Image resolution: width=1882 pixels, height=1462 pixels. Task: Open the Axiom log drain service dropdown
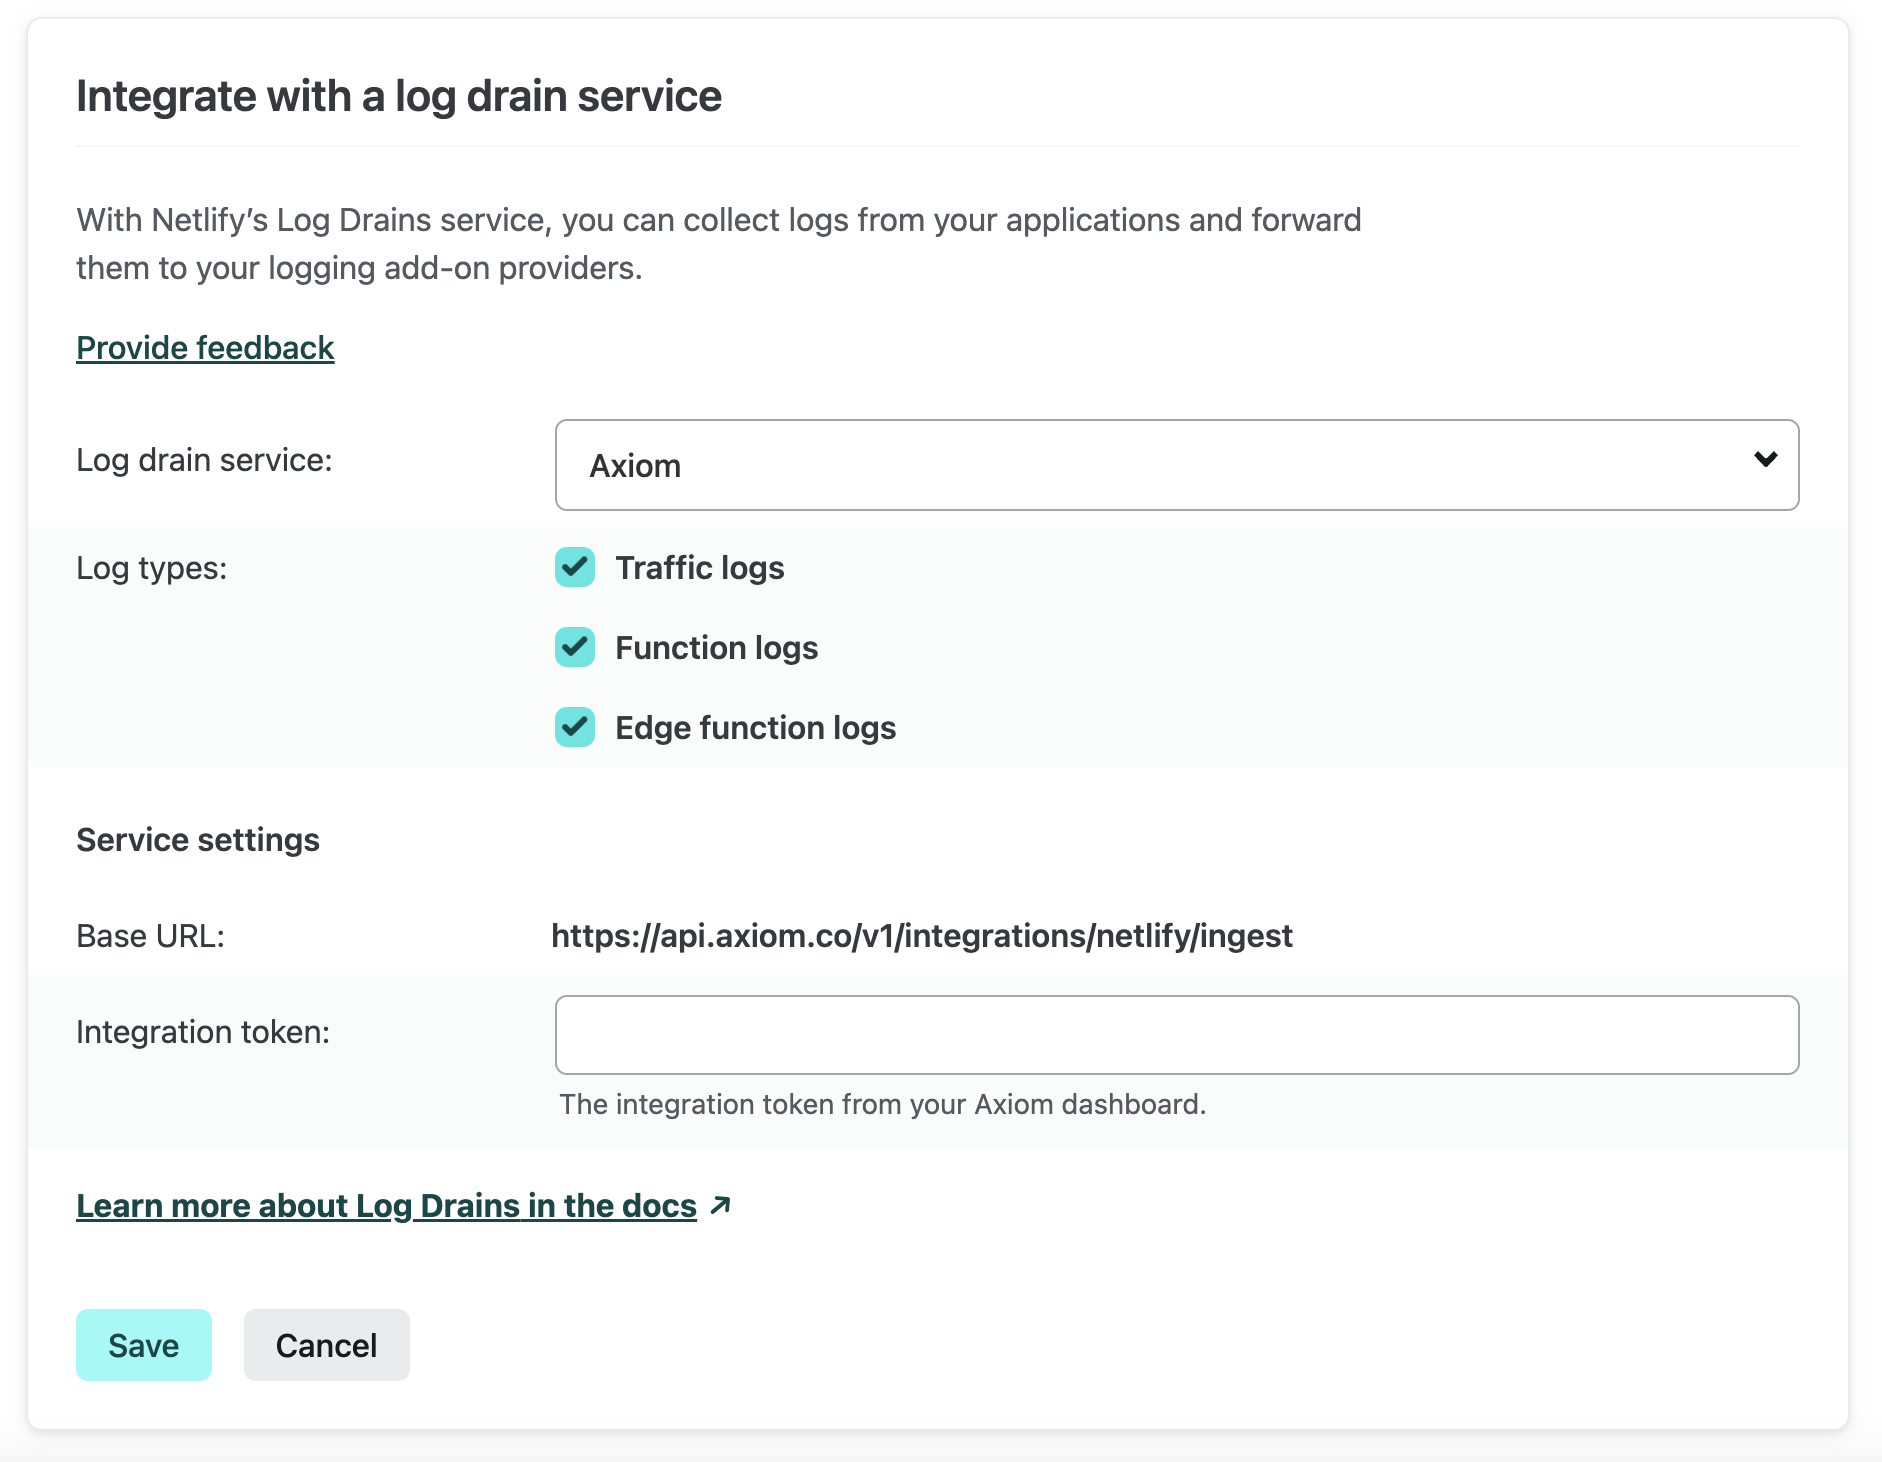(1176, 465)
